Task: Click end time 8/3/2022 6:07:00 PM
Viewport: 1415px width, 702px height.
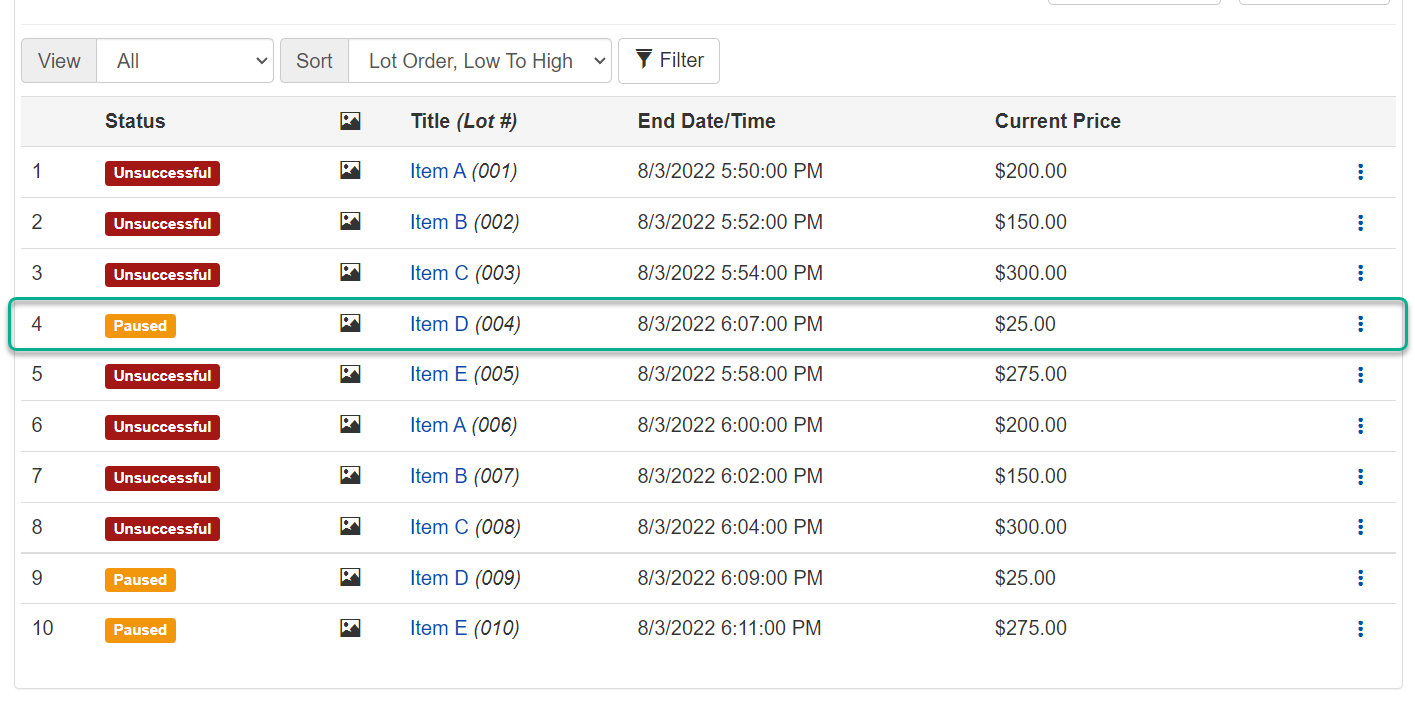Action: tap(730, 324)
